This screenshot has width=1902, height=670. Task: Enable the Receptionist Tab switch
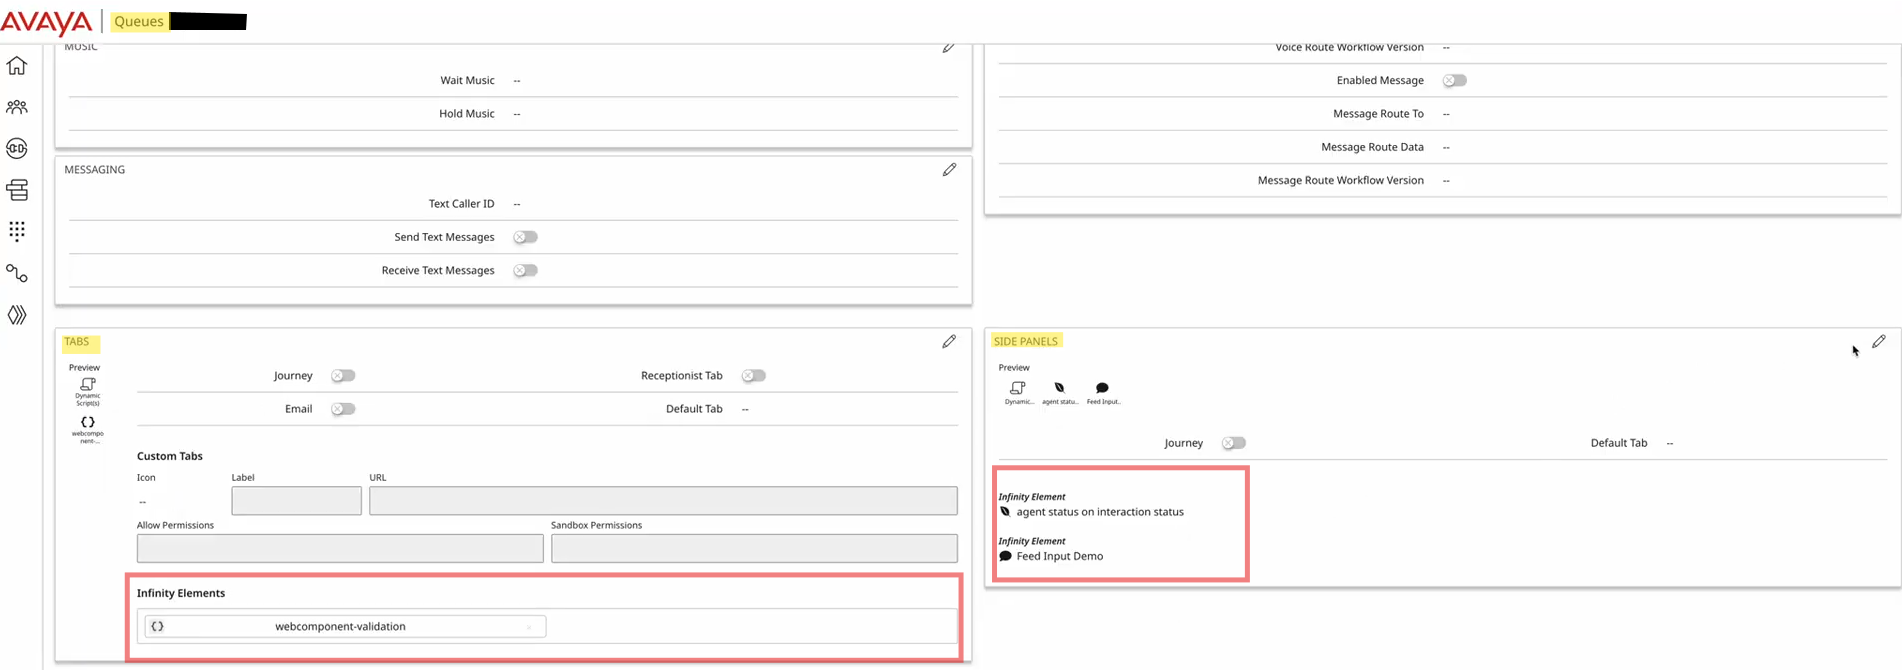coord(753,376)
